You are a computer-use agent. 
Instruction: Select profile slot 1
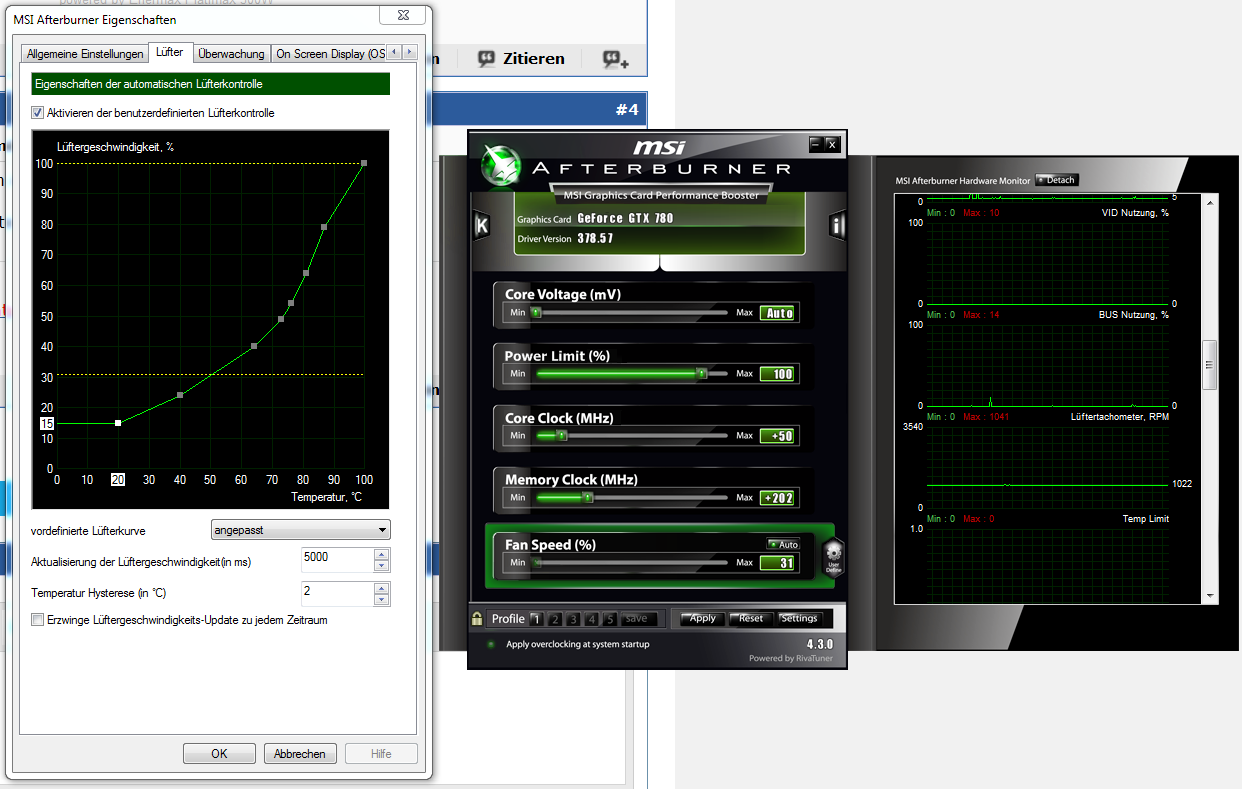pos(535,619)
